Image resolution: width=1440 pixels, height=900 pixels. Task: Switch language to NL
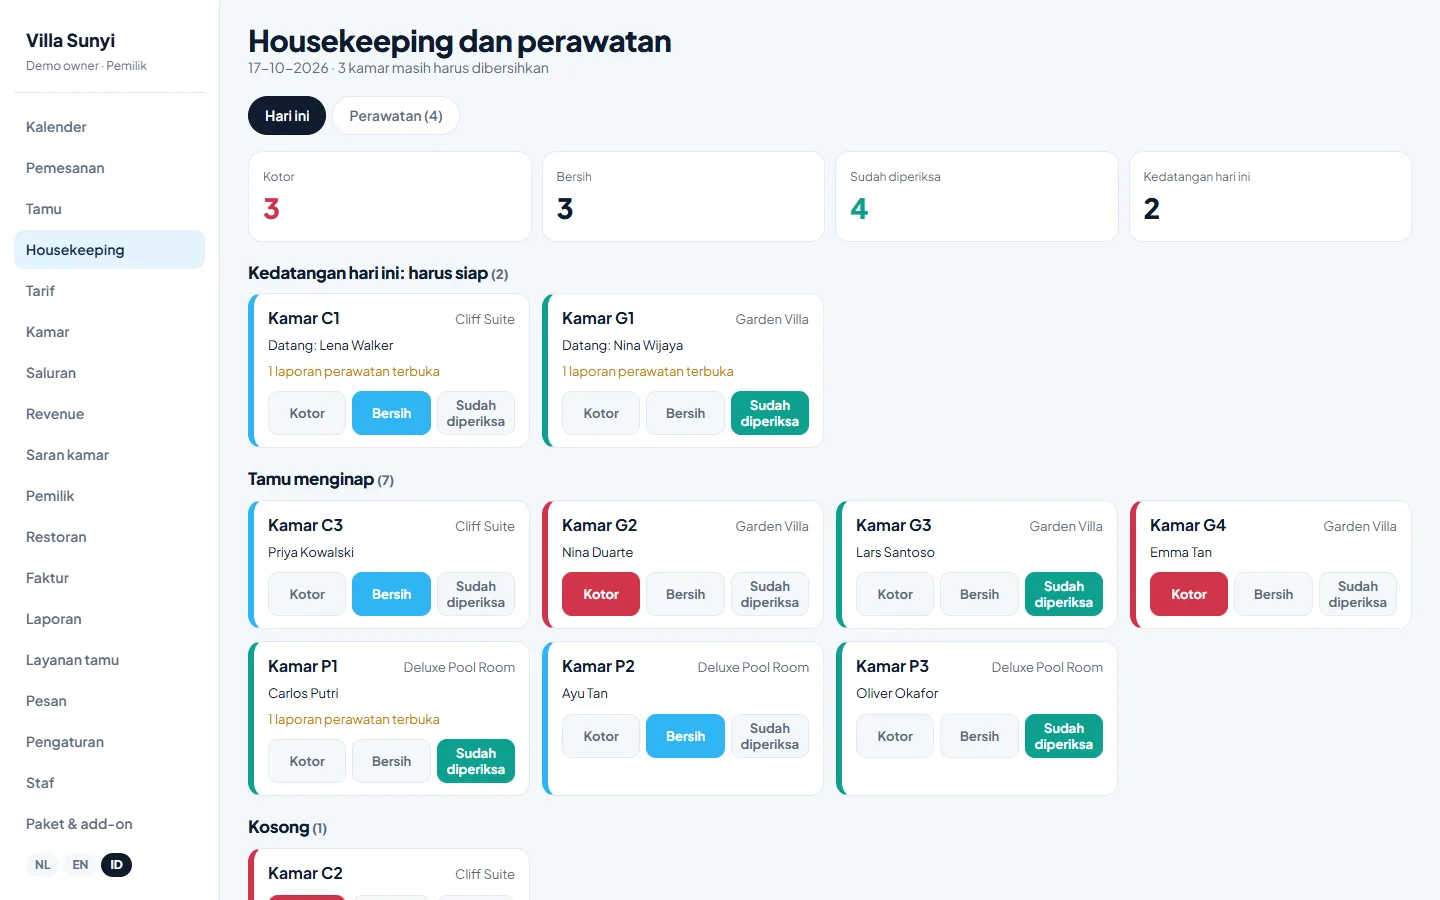pyautogui.click(x=42, y=865)
